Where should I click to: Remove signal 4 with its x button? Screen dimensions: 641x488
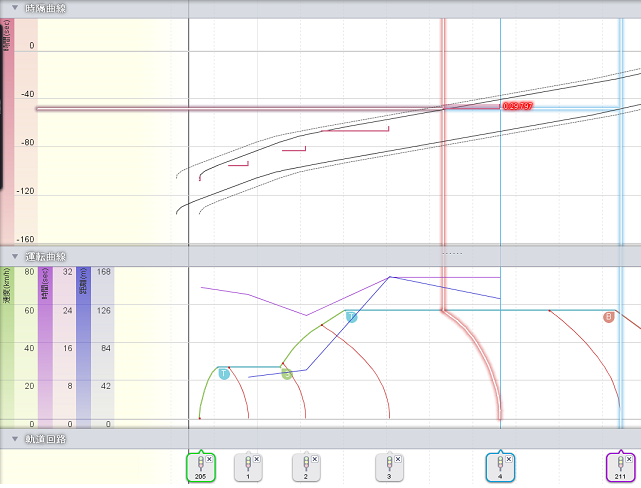(x=509, y=459)
